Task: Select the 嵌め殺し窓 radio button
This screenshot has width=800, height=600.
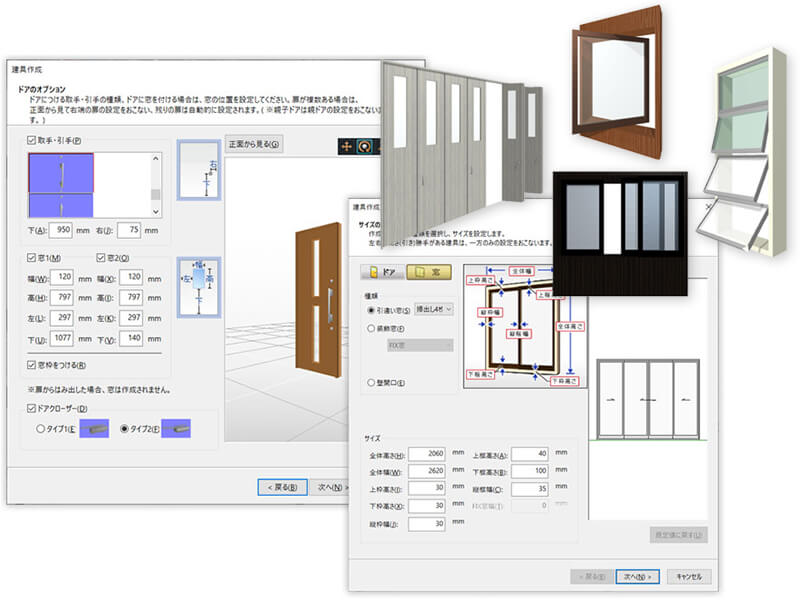Action: click(x=373, y=328)
